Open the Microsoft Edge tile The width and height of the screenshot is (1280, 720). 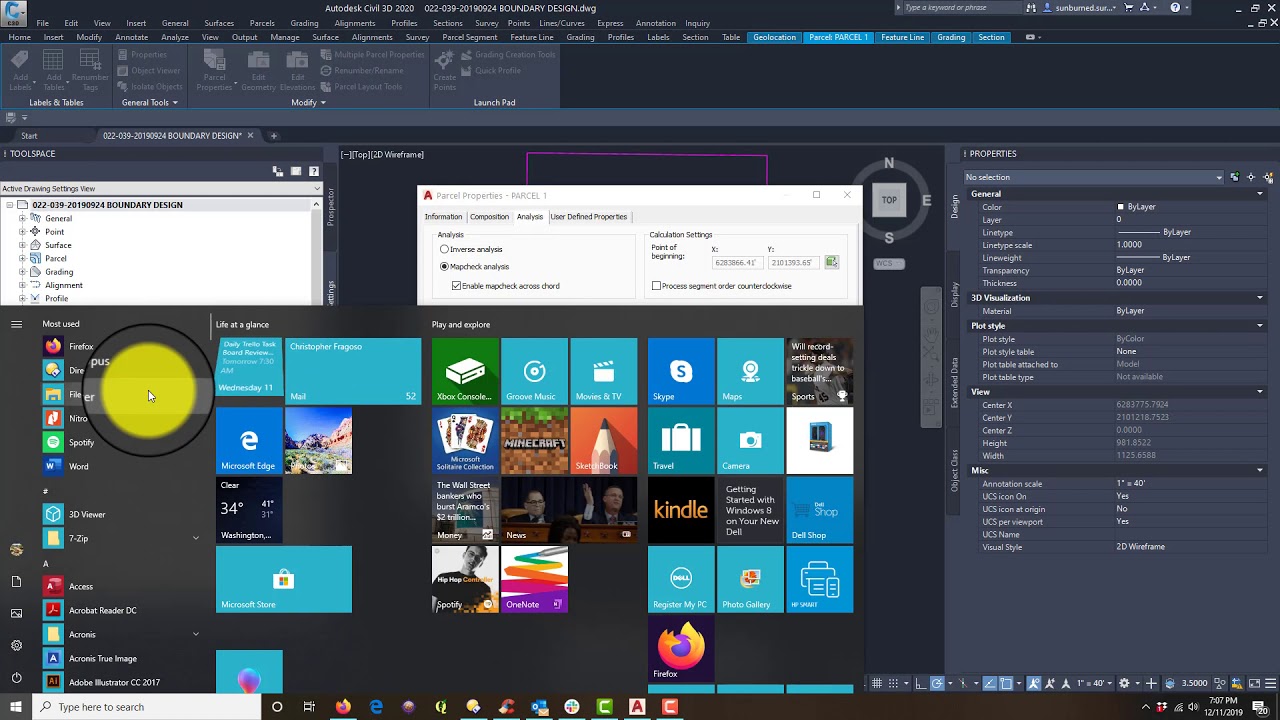(249, 440)
